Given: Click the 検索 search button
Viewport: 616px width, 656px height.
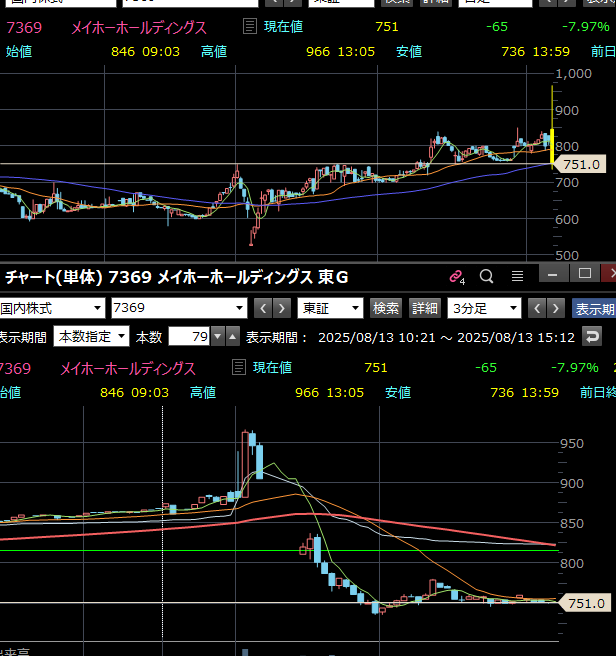Looking at the screenshot, I should pos(386,309).
